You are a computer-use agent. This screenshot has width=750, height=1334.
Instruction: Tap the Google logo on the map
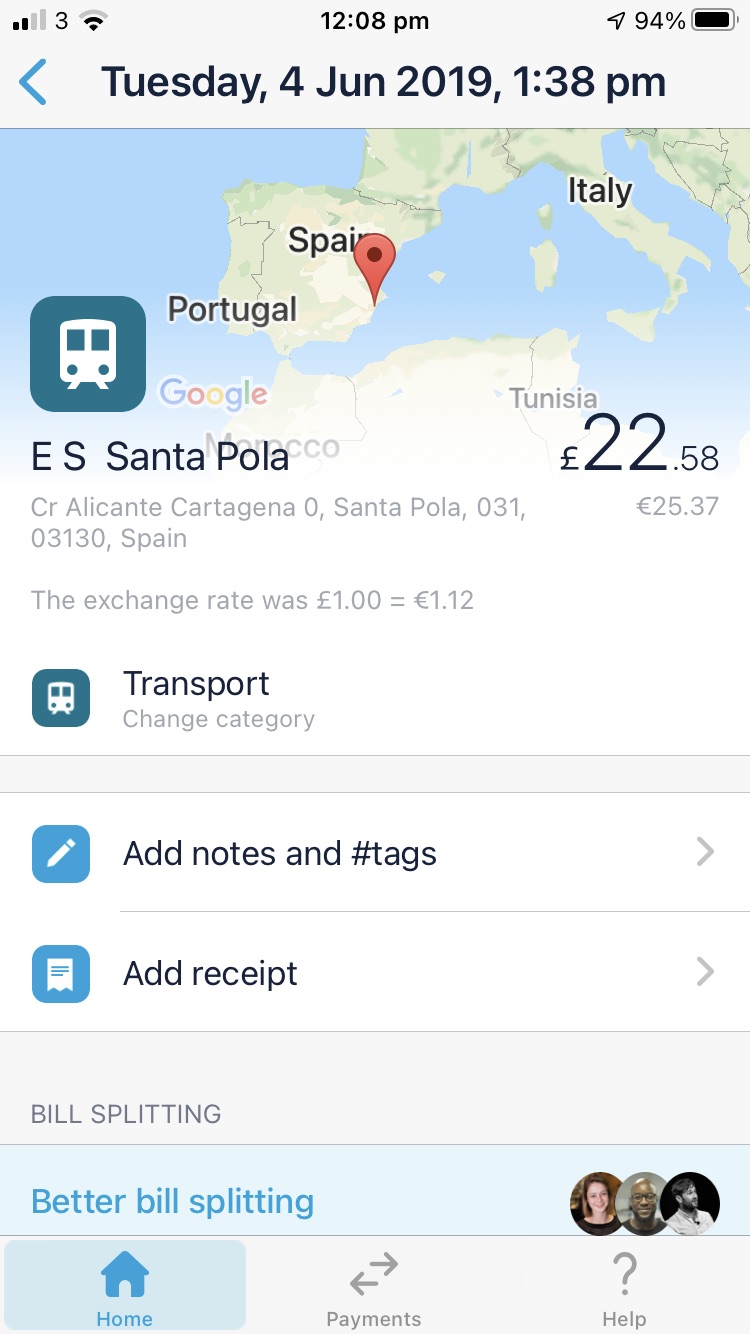[213, 393]
